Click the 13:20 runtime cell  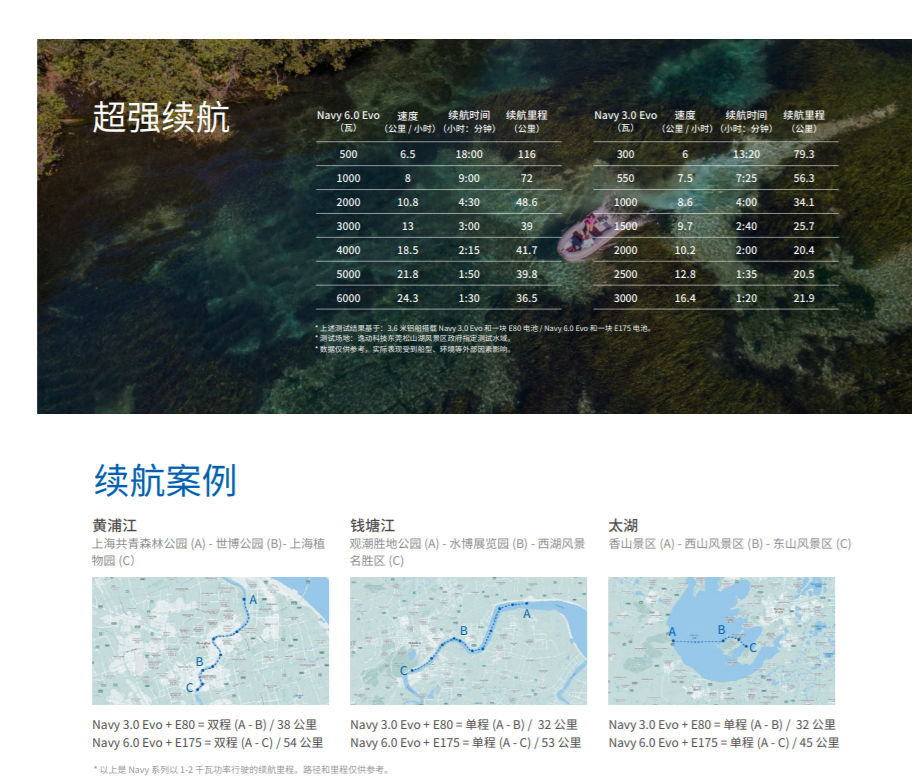(746, 154)
